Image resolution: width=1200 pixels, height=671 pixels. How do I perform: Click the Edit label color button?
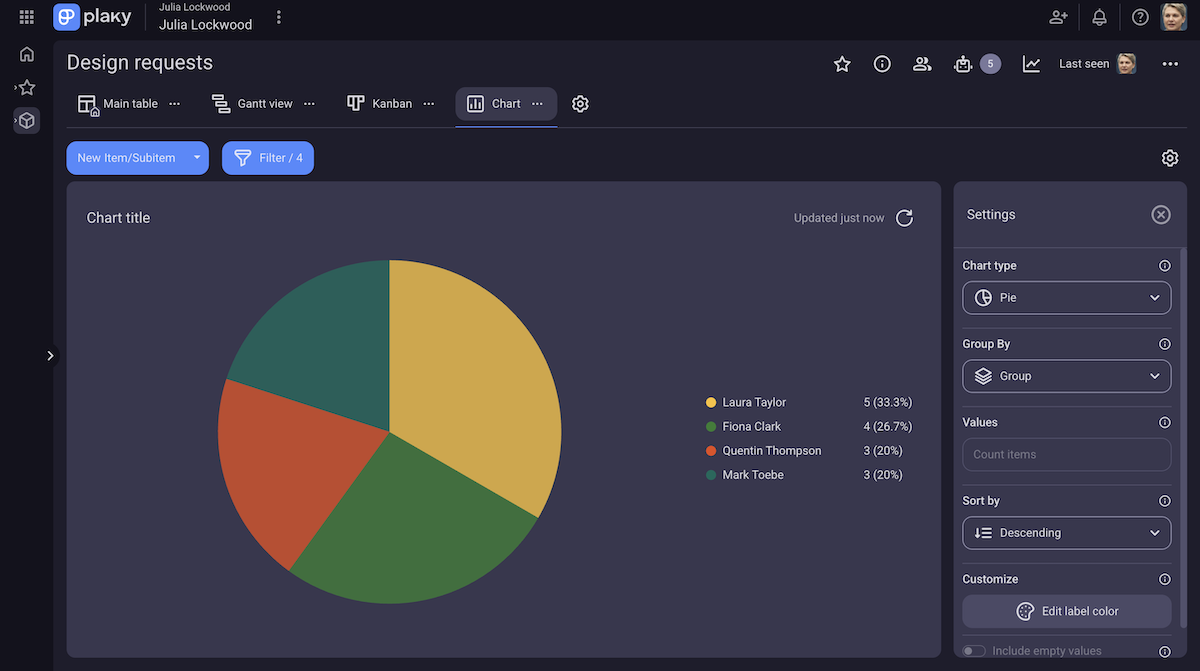[x=1066, y=611]
